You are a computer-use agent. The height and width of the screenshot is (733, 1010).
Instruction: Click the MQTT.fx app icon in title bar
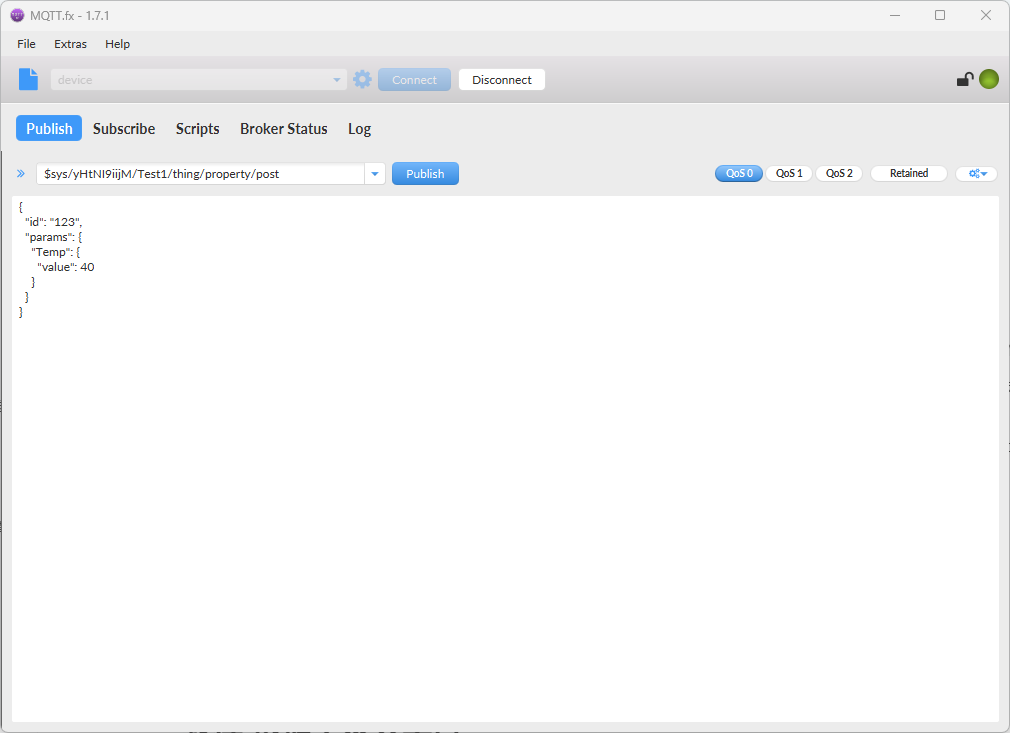(17, 15)
